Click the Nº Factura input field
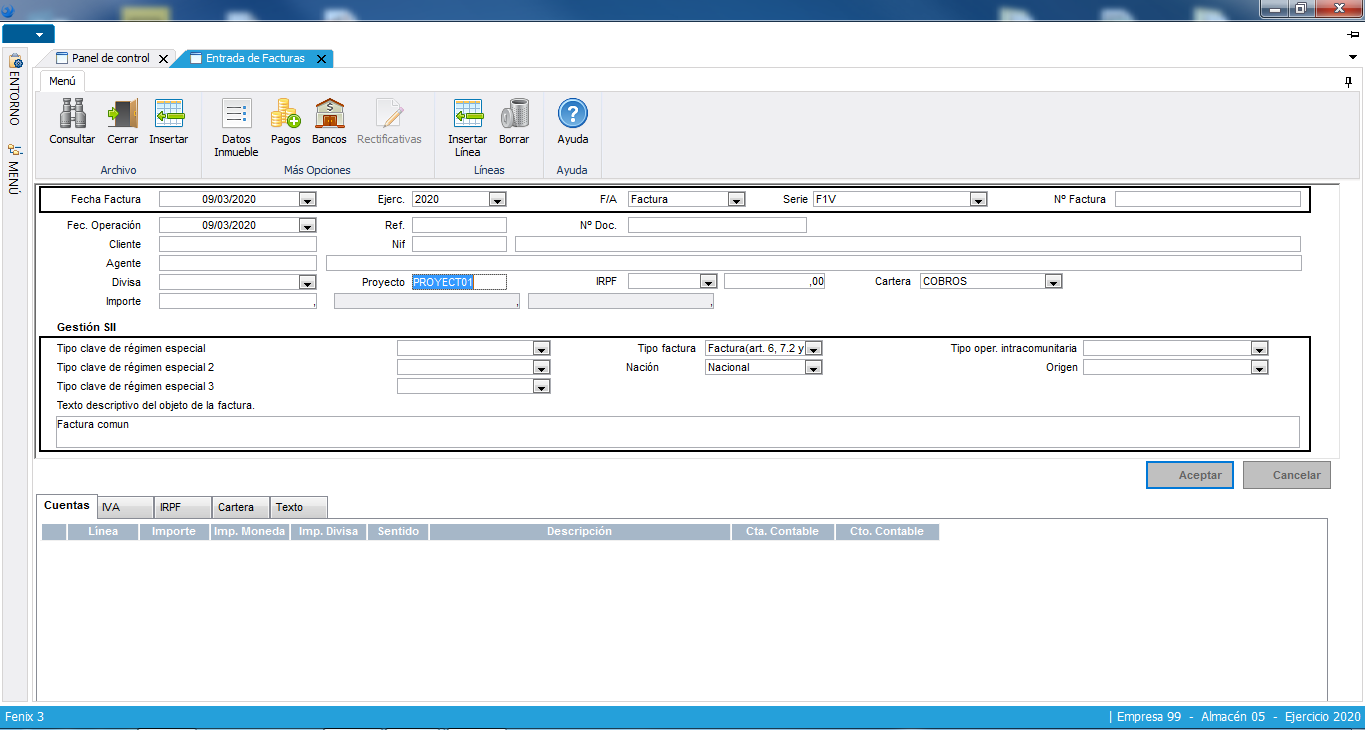1365x730 pixels. click(1207, 199)
